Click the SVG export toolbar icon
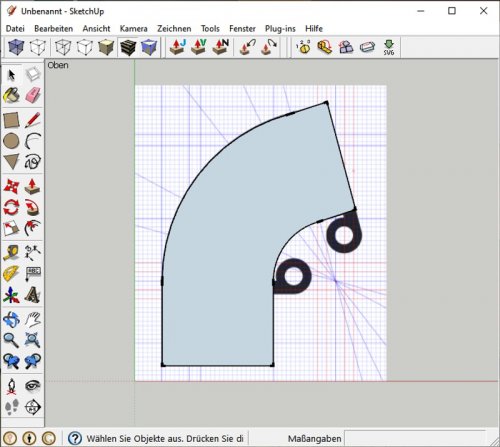Viewport: 500px width, 447px height. (389, 48)
